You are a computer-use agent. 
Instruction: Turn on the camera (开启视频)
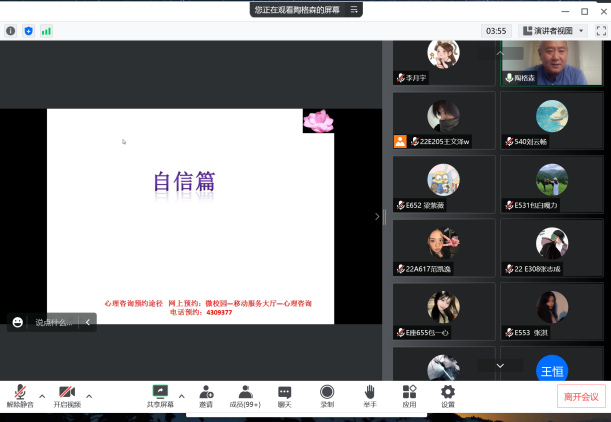pos(67,394)
